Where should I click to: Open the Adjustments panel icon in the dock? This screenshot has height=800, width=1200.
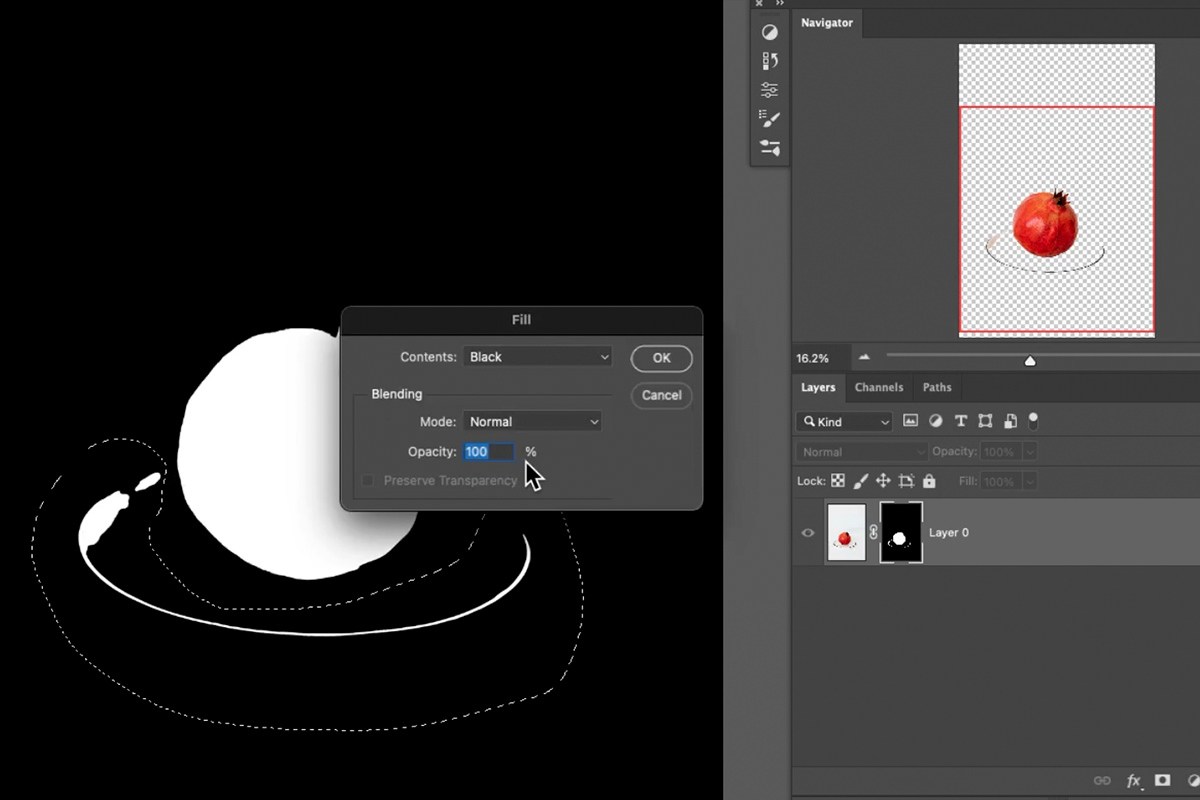769,32
